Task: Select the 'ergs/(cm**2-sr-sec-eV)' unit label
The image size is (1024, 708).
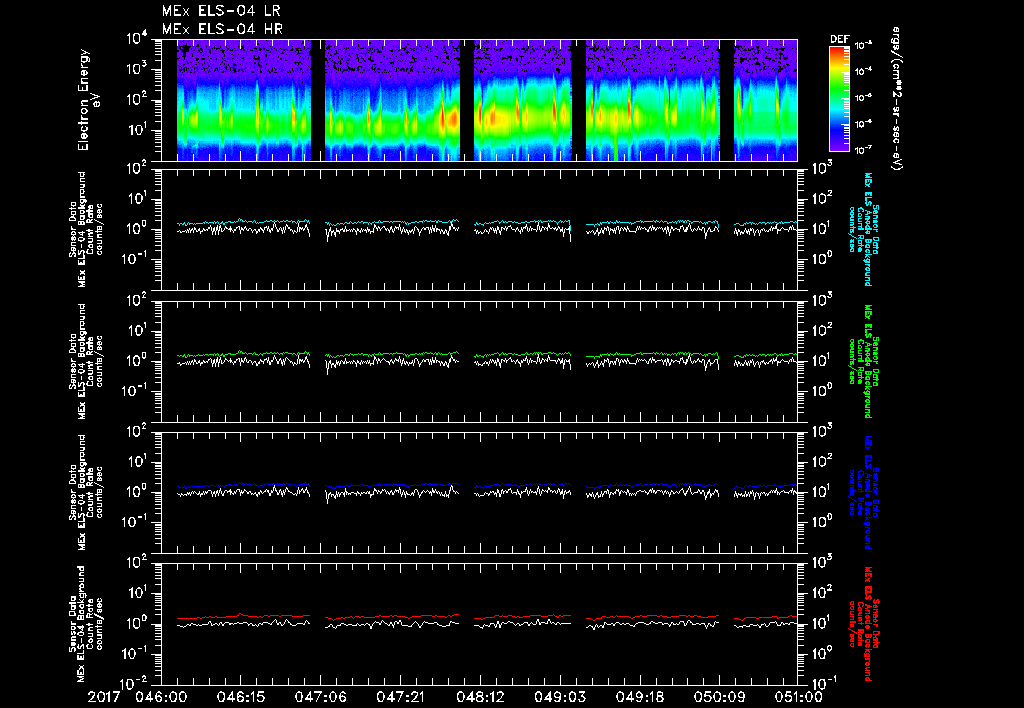Action: pos(896,99)
